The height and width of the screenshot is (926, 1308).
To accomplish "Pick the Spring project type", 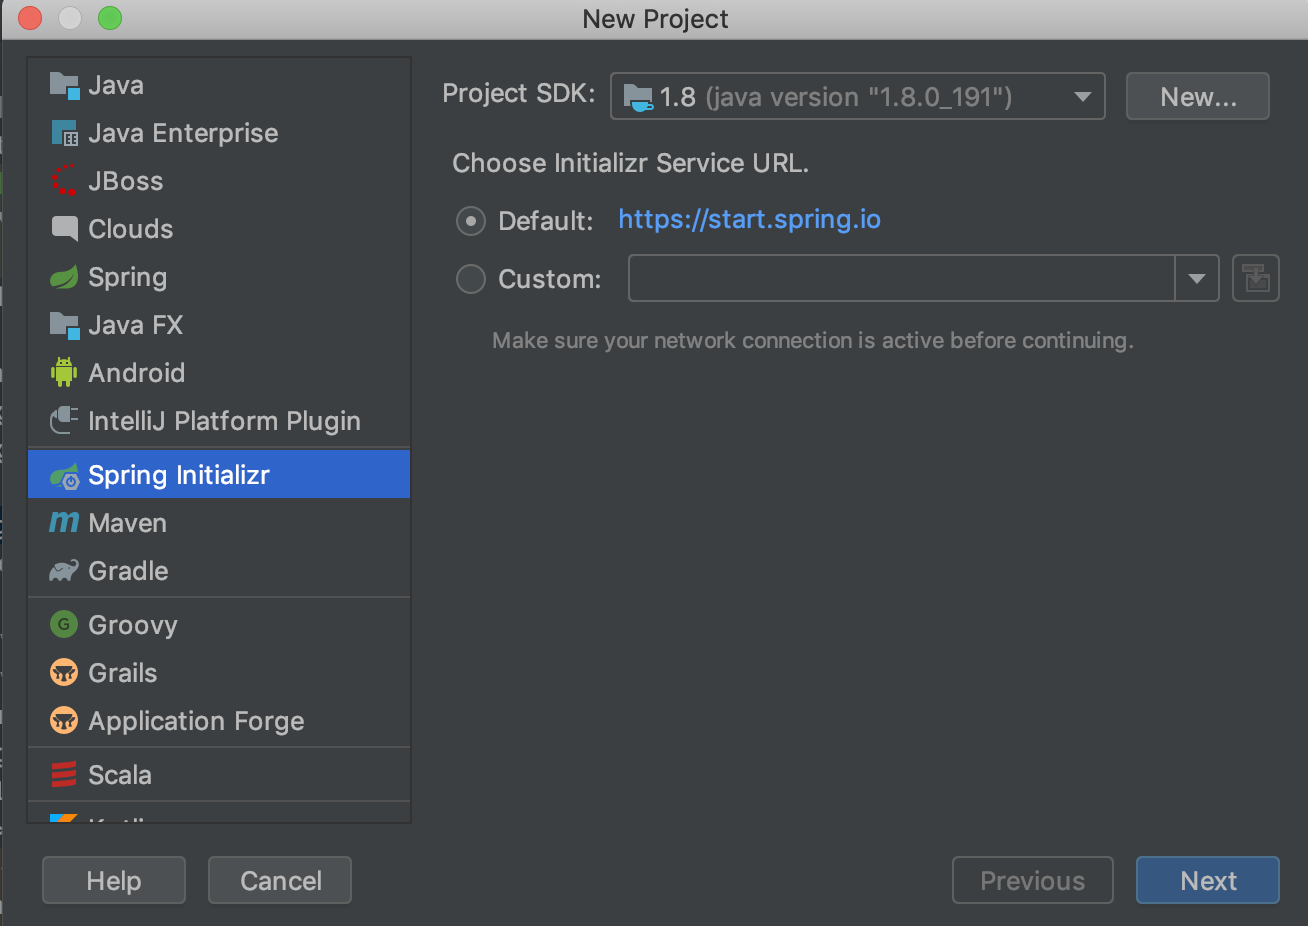I will point(219,277).
